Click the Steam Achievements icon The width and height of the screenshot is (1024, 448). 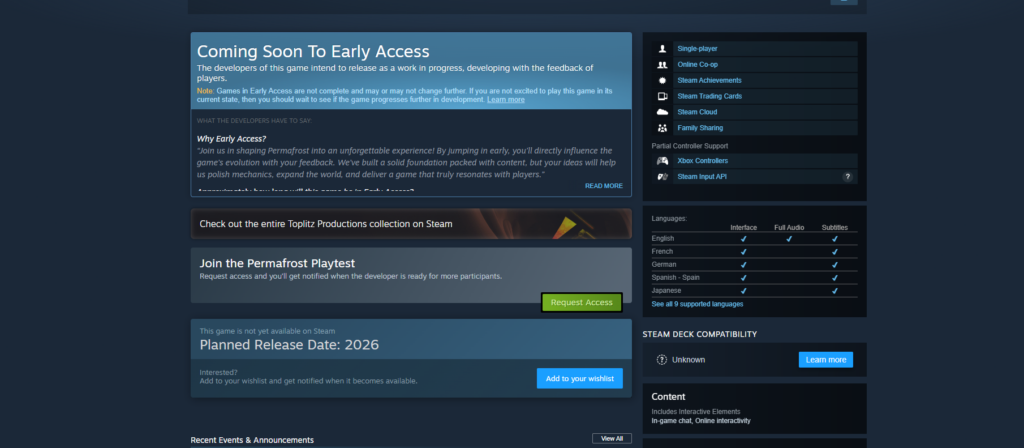point(662,80)
